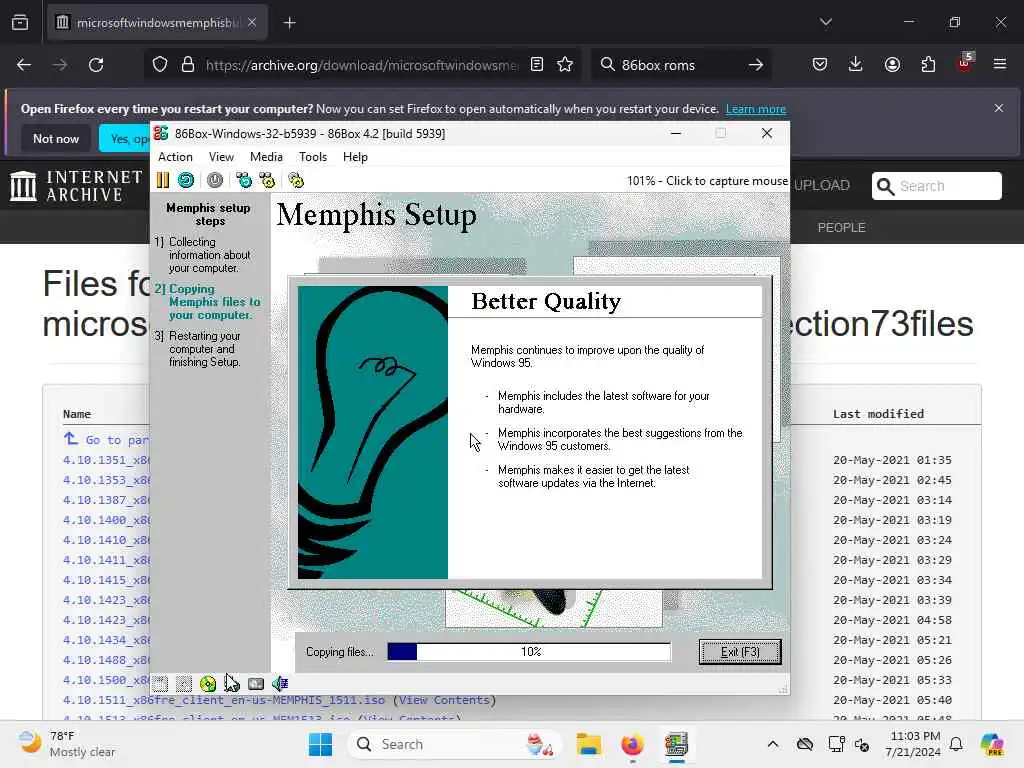Open the 86Box Tools menu
The height and width of the screenshot is (768, 1024).
point(313,157)
